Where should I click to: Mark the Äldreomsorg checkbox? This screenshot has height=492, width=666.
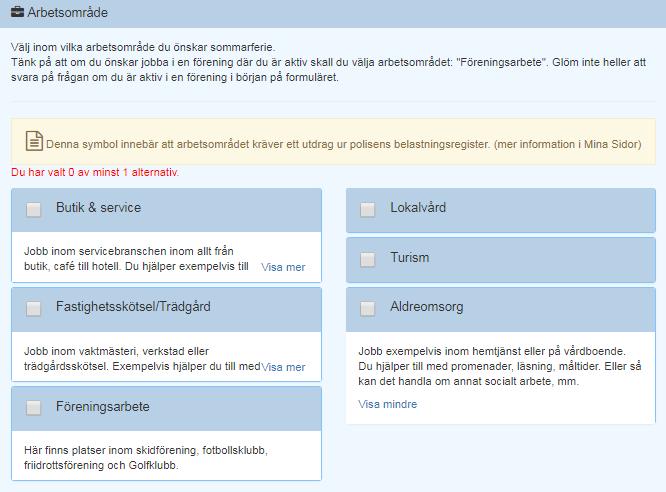368,309
